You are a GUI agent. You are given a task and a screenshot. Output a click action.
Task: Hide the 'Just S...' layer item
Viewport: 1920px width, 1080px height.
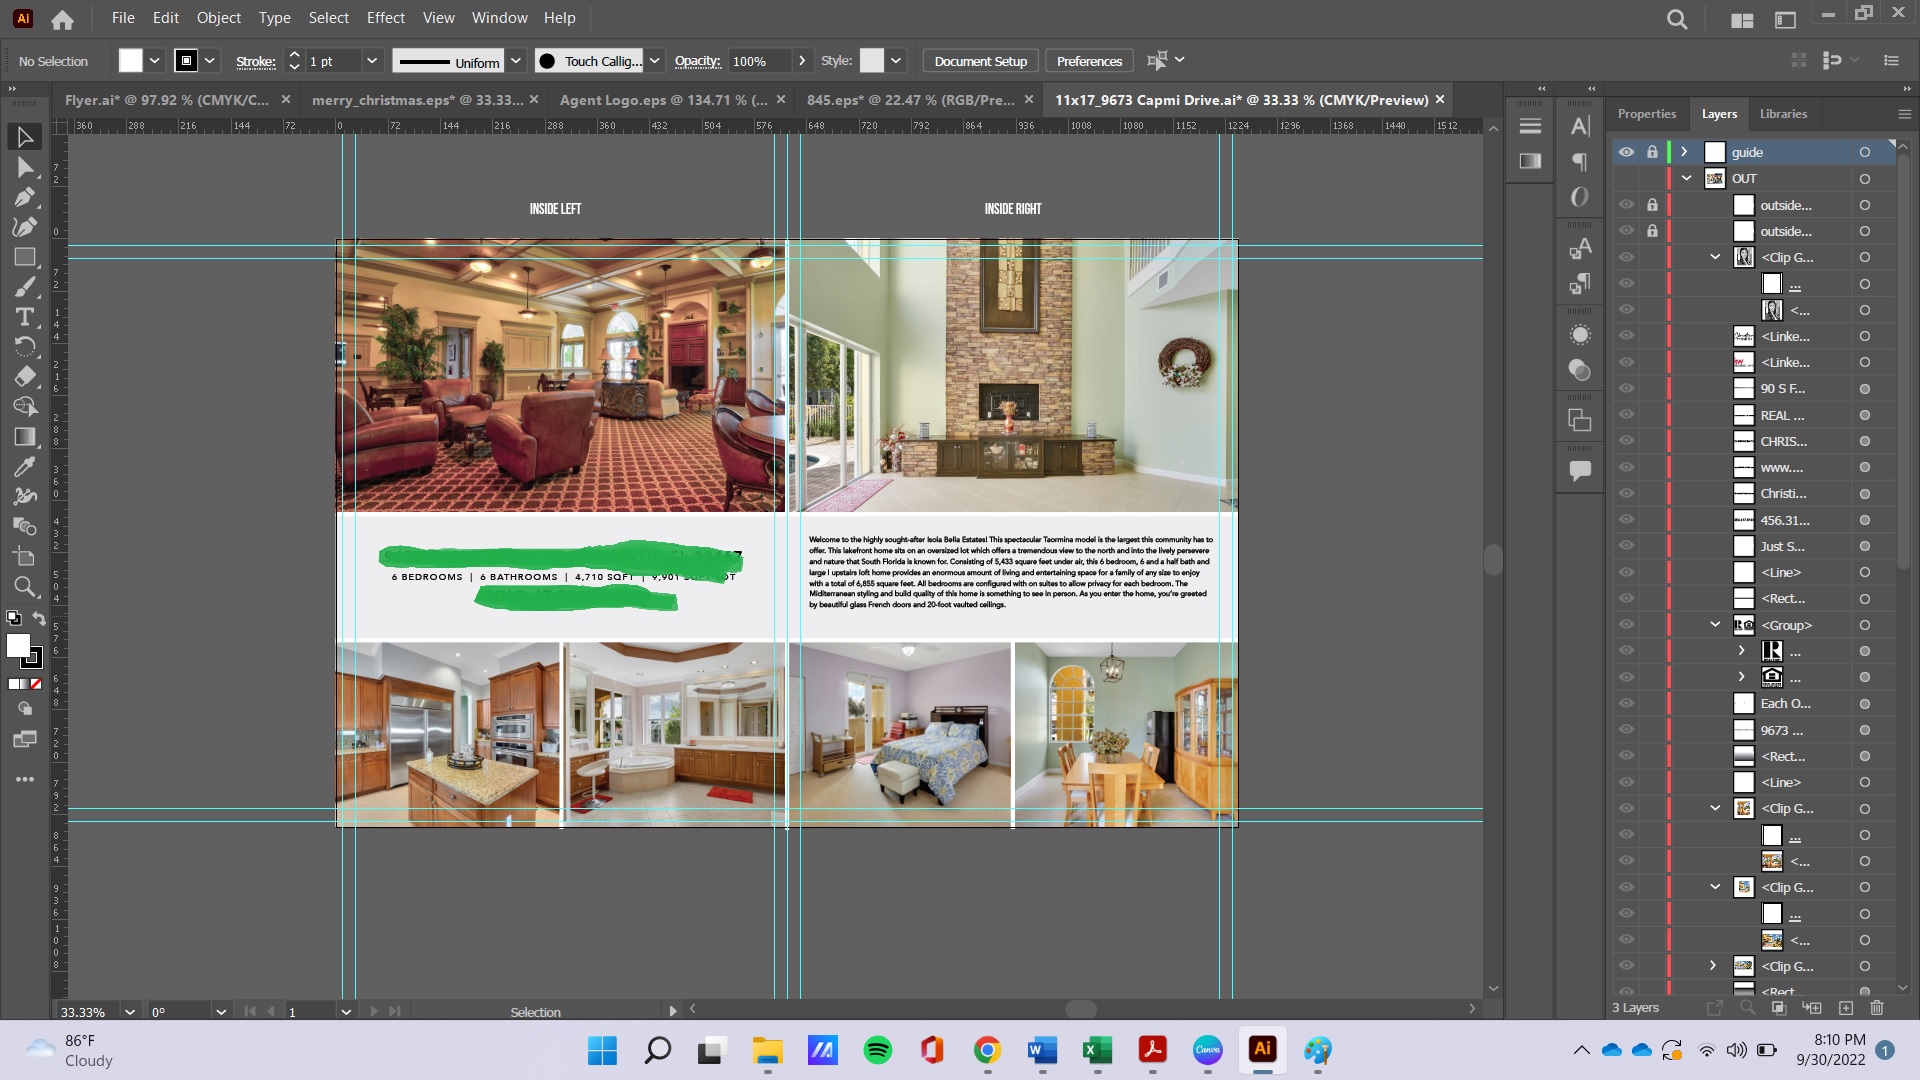point(1626,546)
